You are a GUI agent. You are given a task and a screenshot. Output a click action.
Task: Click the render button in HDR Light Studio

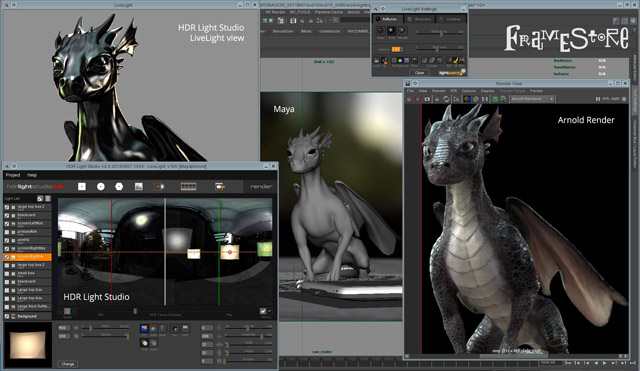(261, 187)
